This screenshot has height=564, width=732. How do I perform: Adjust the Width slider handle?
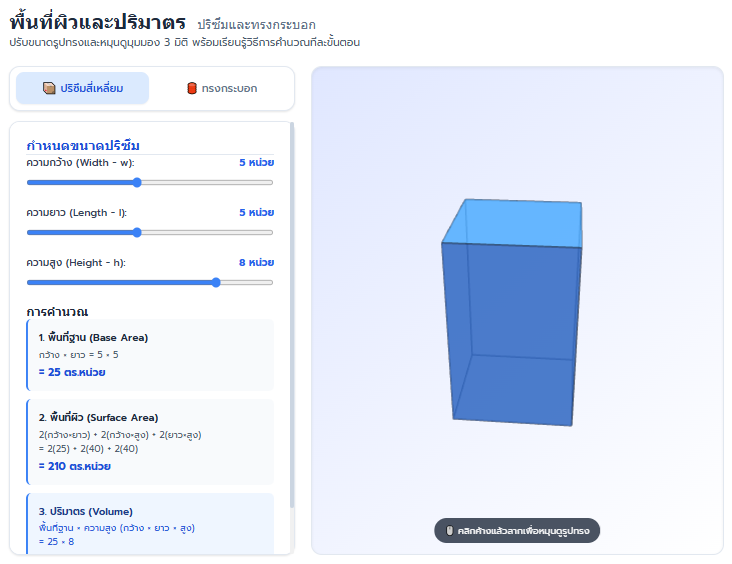click(137, 183)
